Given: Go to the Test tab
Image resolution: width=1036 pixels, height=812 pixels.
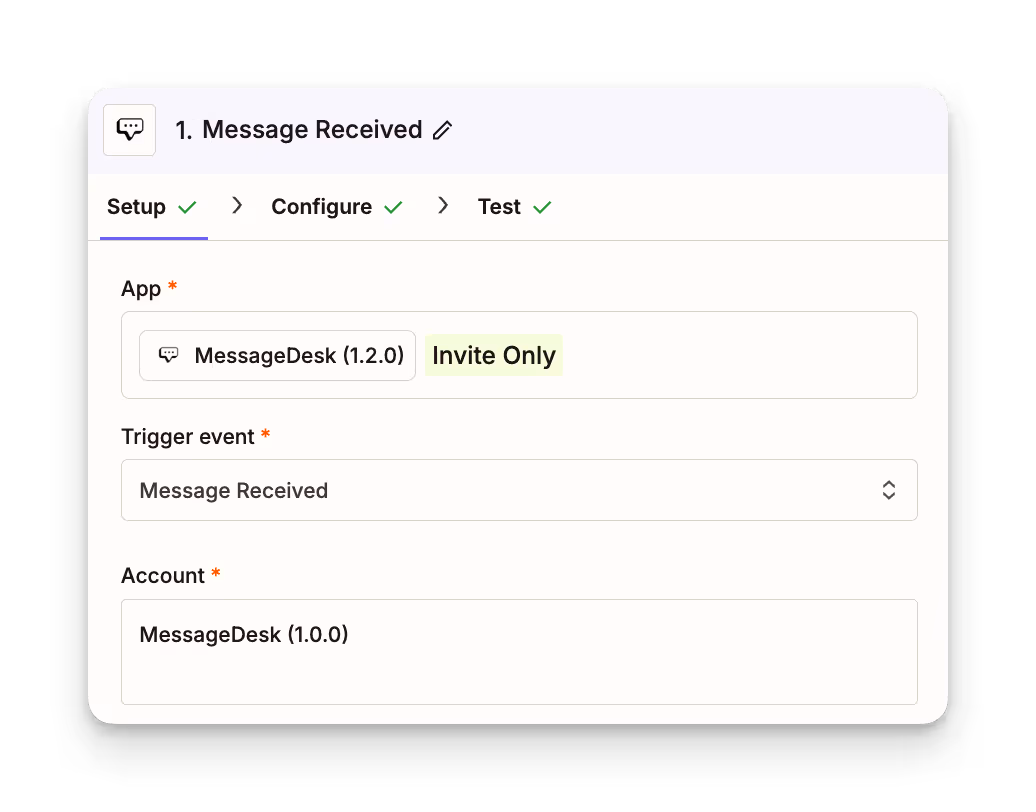Looking at the screenshot, I should tap(514, 207).
